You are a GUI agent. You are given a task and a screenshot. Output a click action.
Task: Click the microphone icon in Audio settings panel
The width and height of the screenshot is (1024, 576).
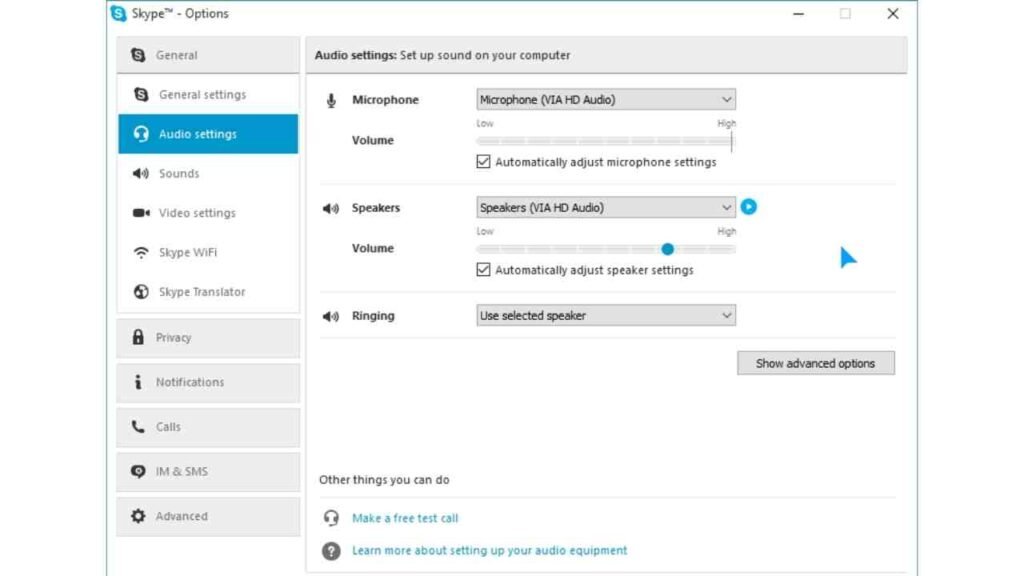point(331,101)
